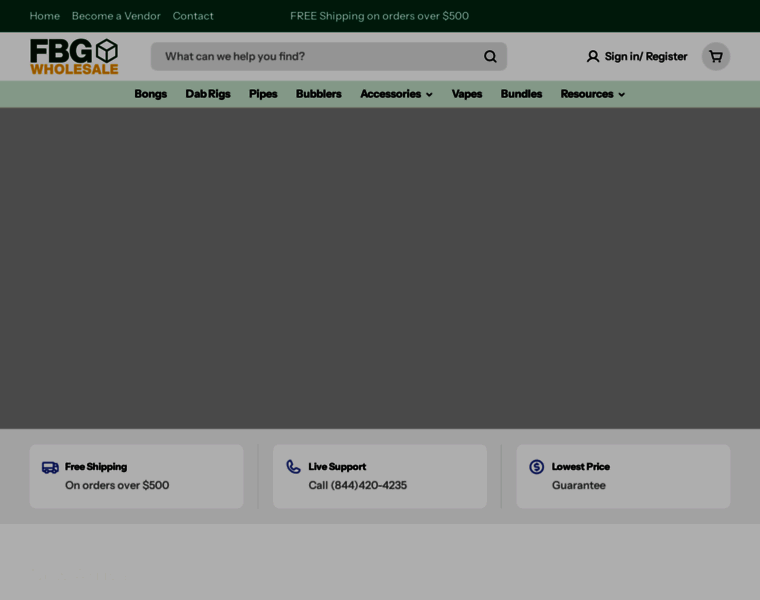Screen dimensions: 760x600
Task: Click the user account icon
Action: click(593, 57)
